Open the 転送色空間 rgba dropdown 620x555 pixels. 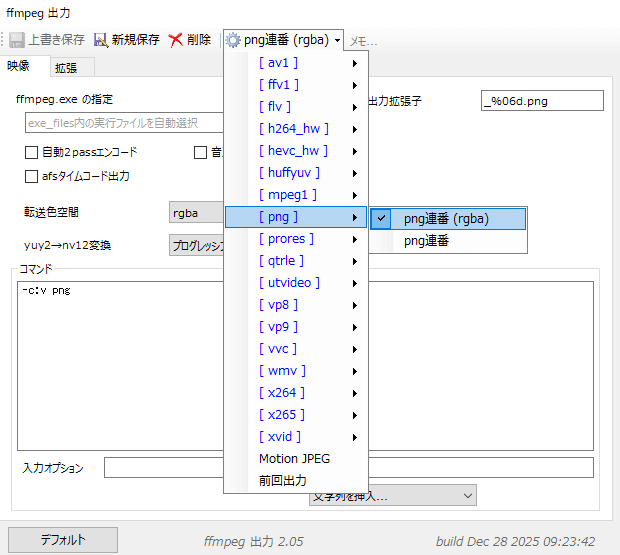pyautogui.click(x=196, y=213)
